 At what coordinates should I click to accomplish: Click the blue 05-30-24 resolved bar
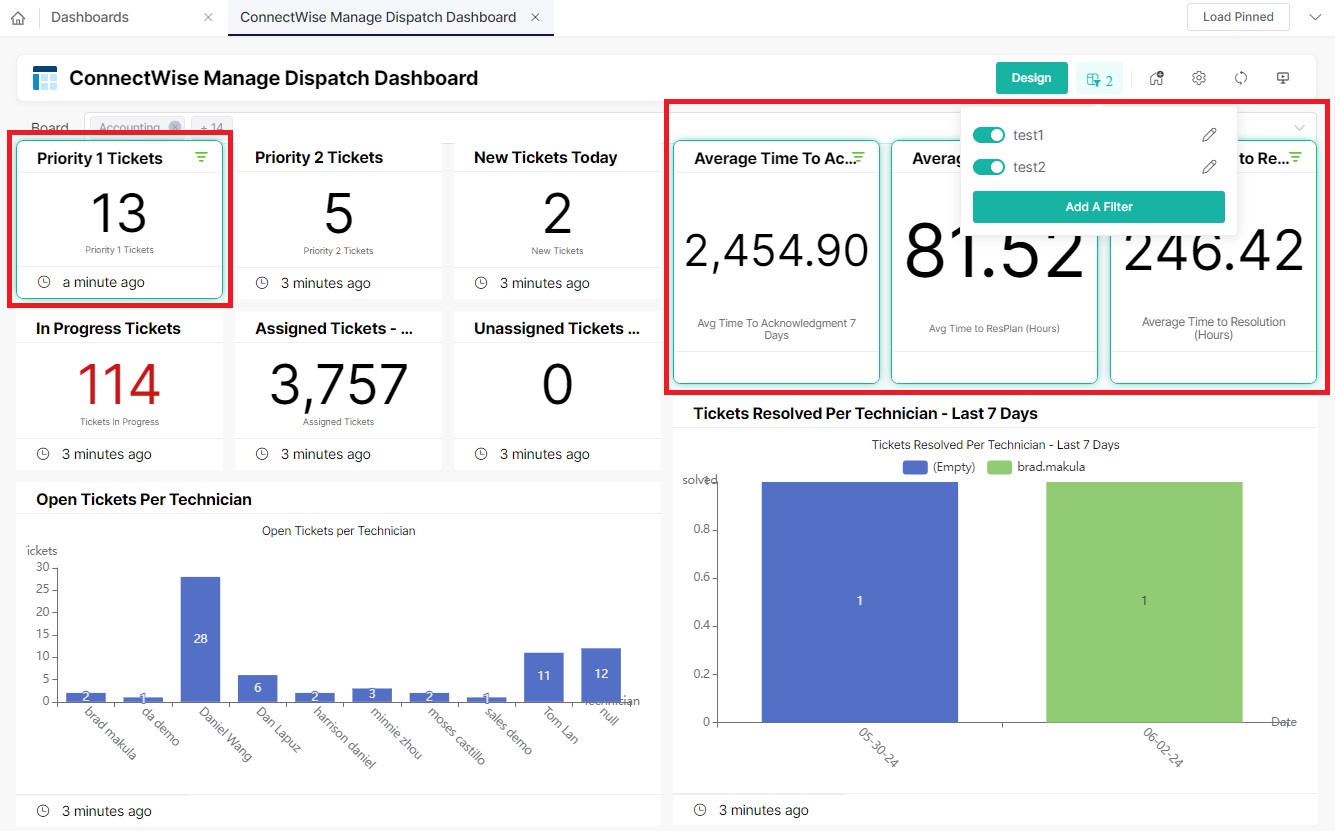(x=859, y=601)
